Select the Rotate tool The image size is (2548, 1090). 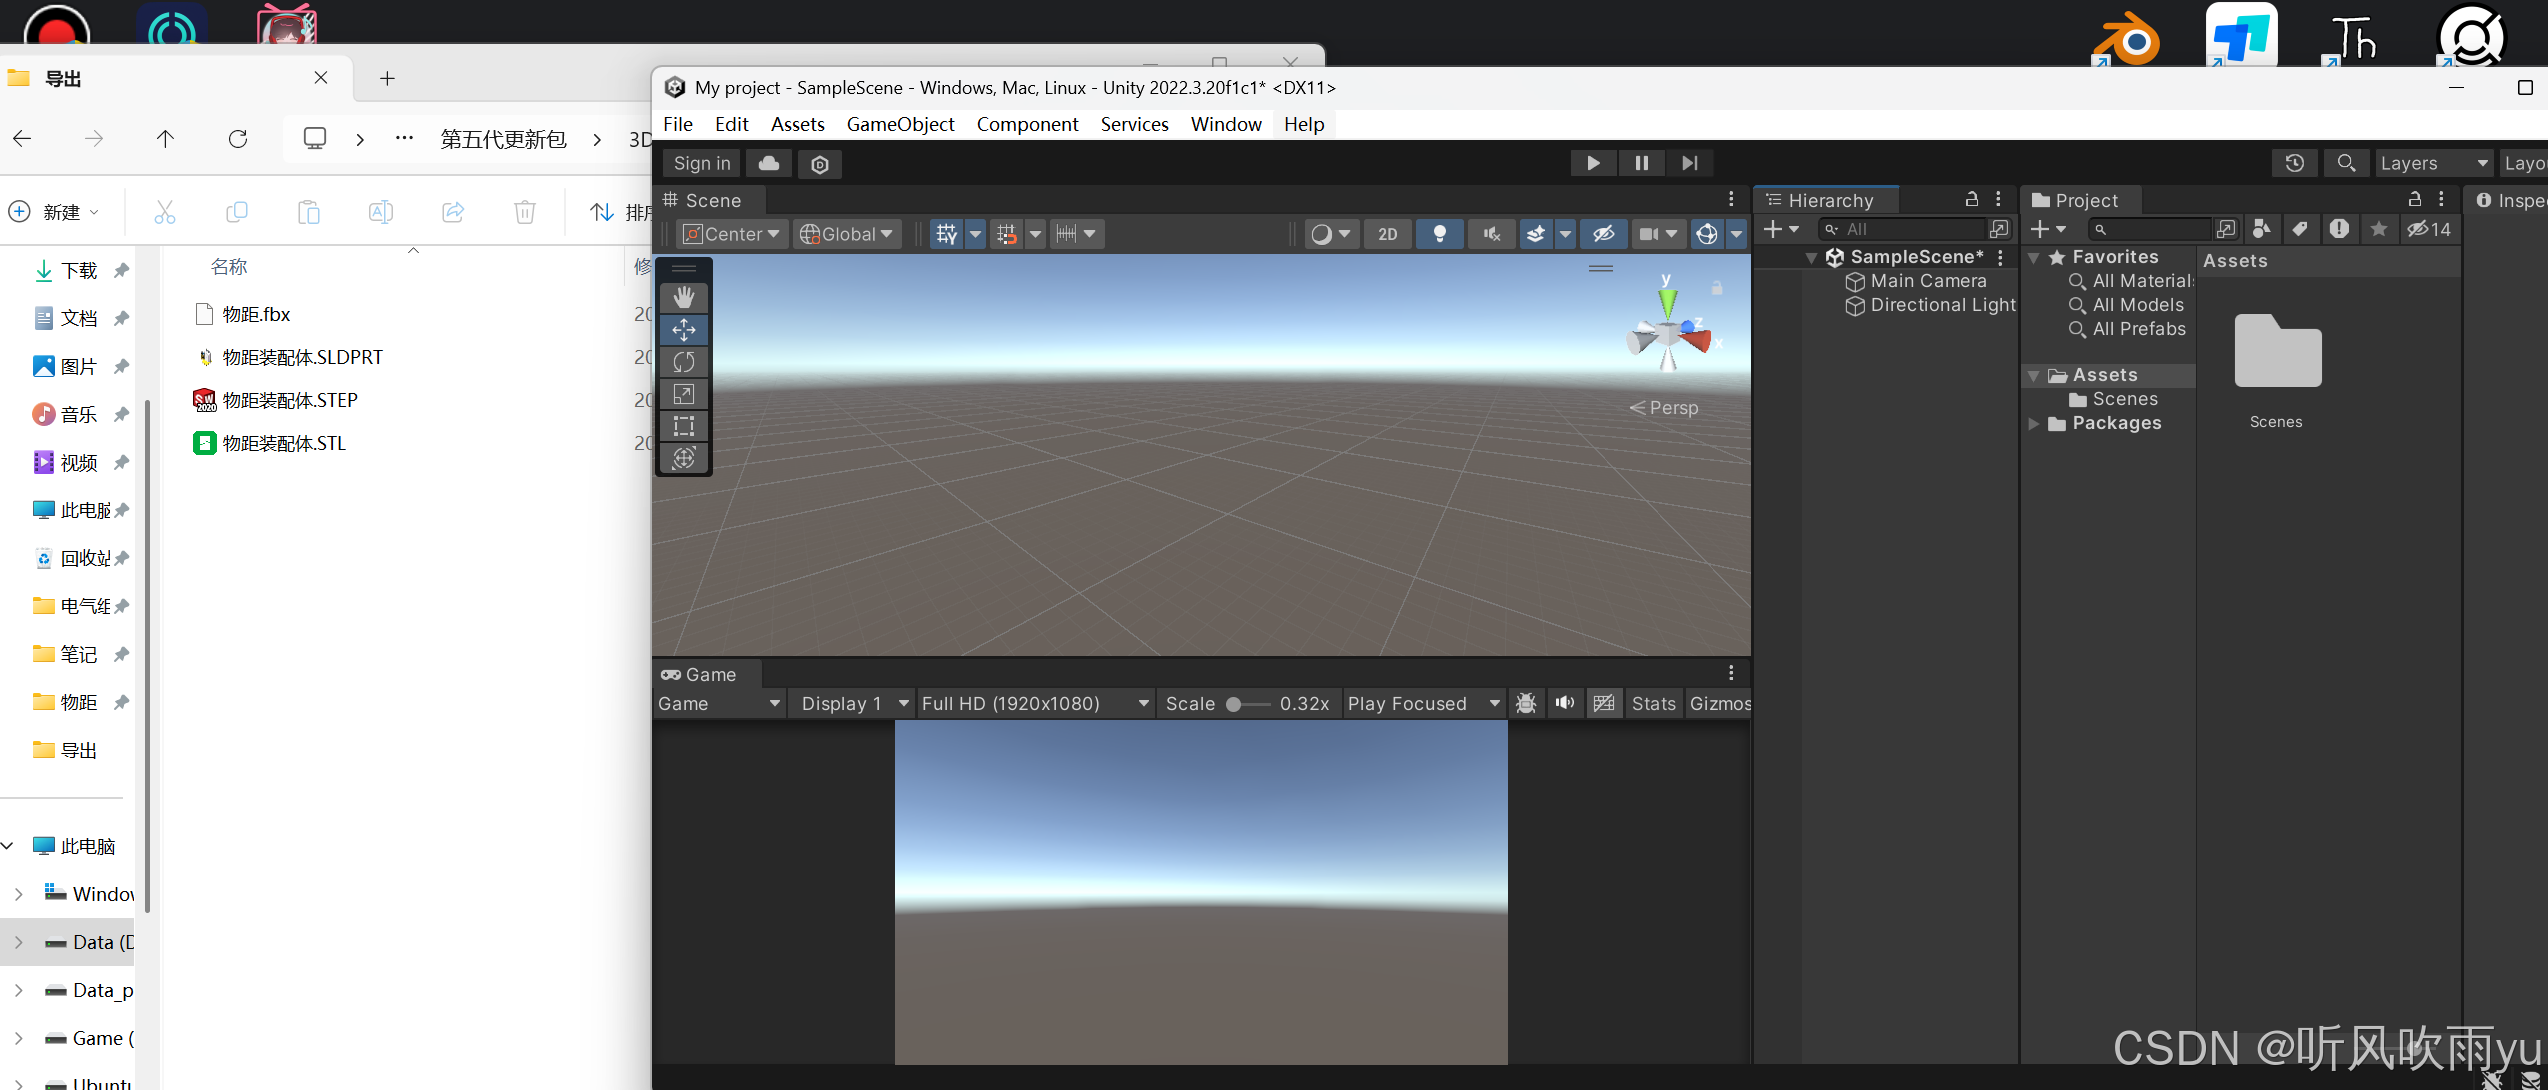click(x=684, y=362)
